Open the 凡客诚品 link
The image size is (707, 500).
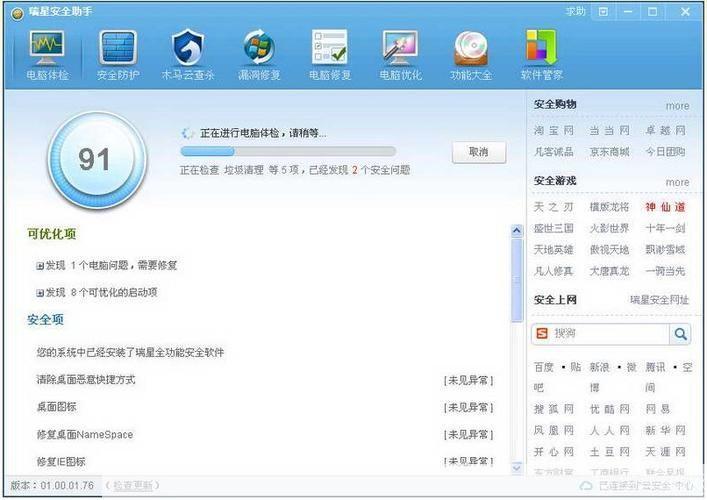pos(554,152)
